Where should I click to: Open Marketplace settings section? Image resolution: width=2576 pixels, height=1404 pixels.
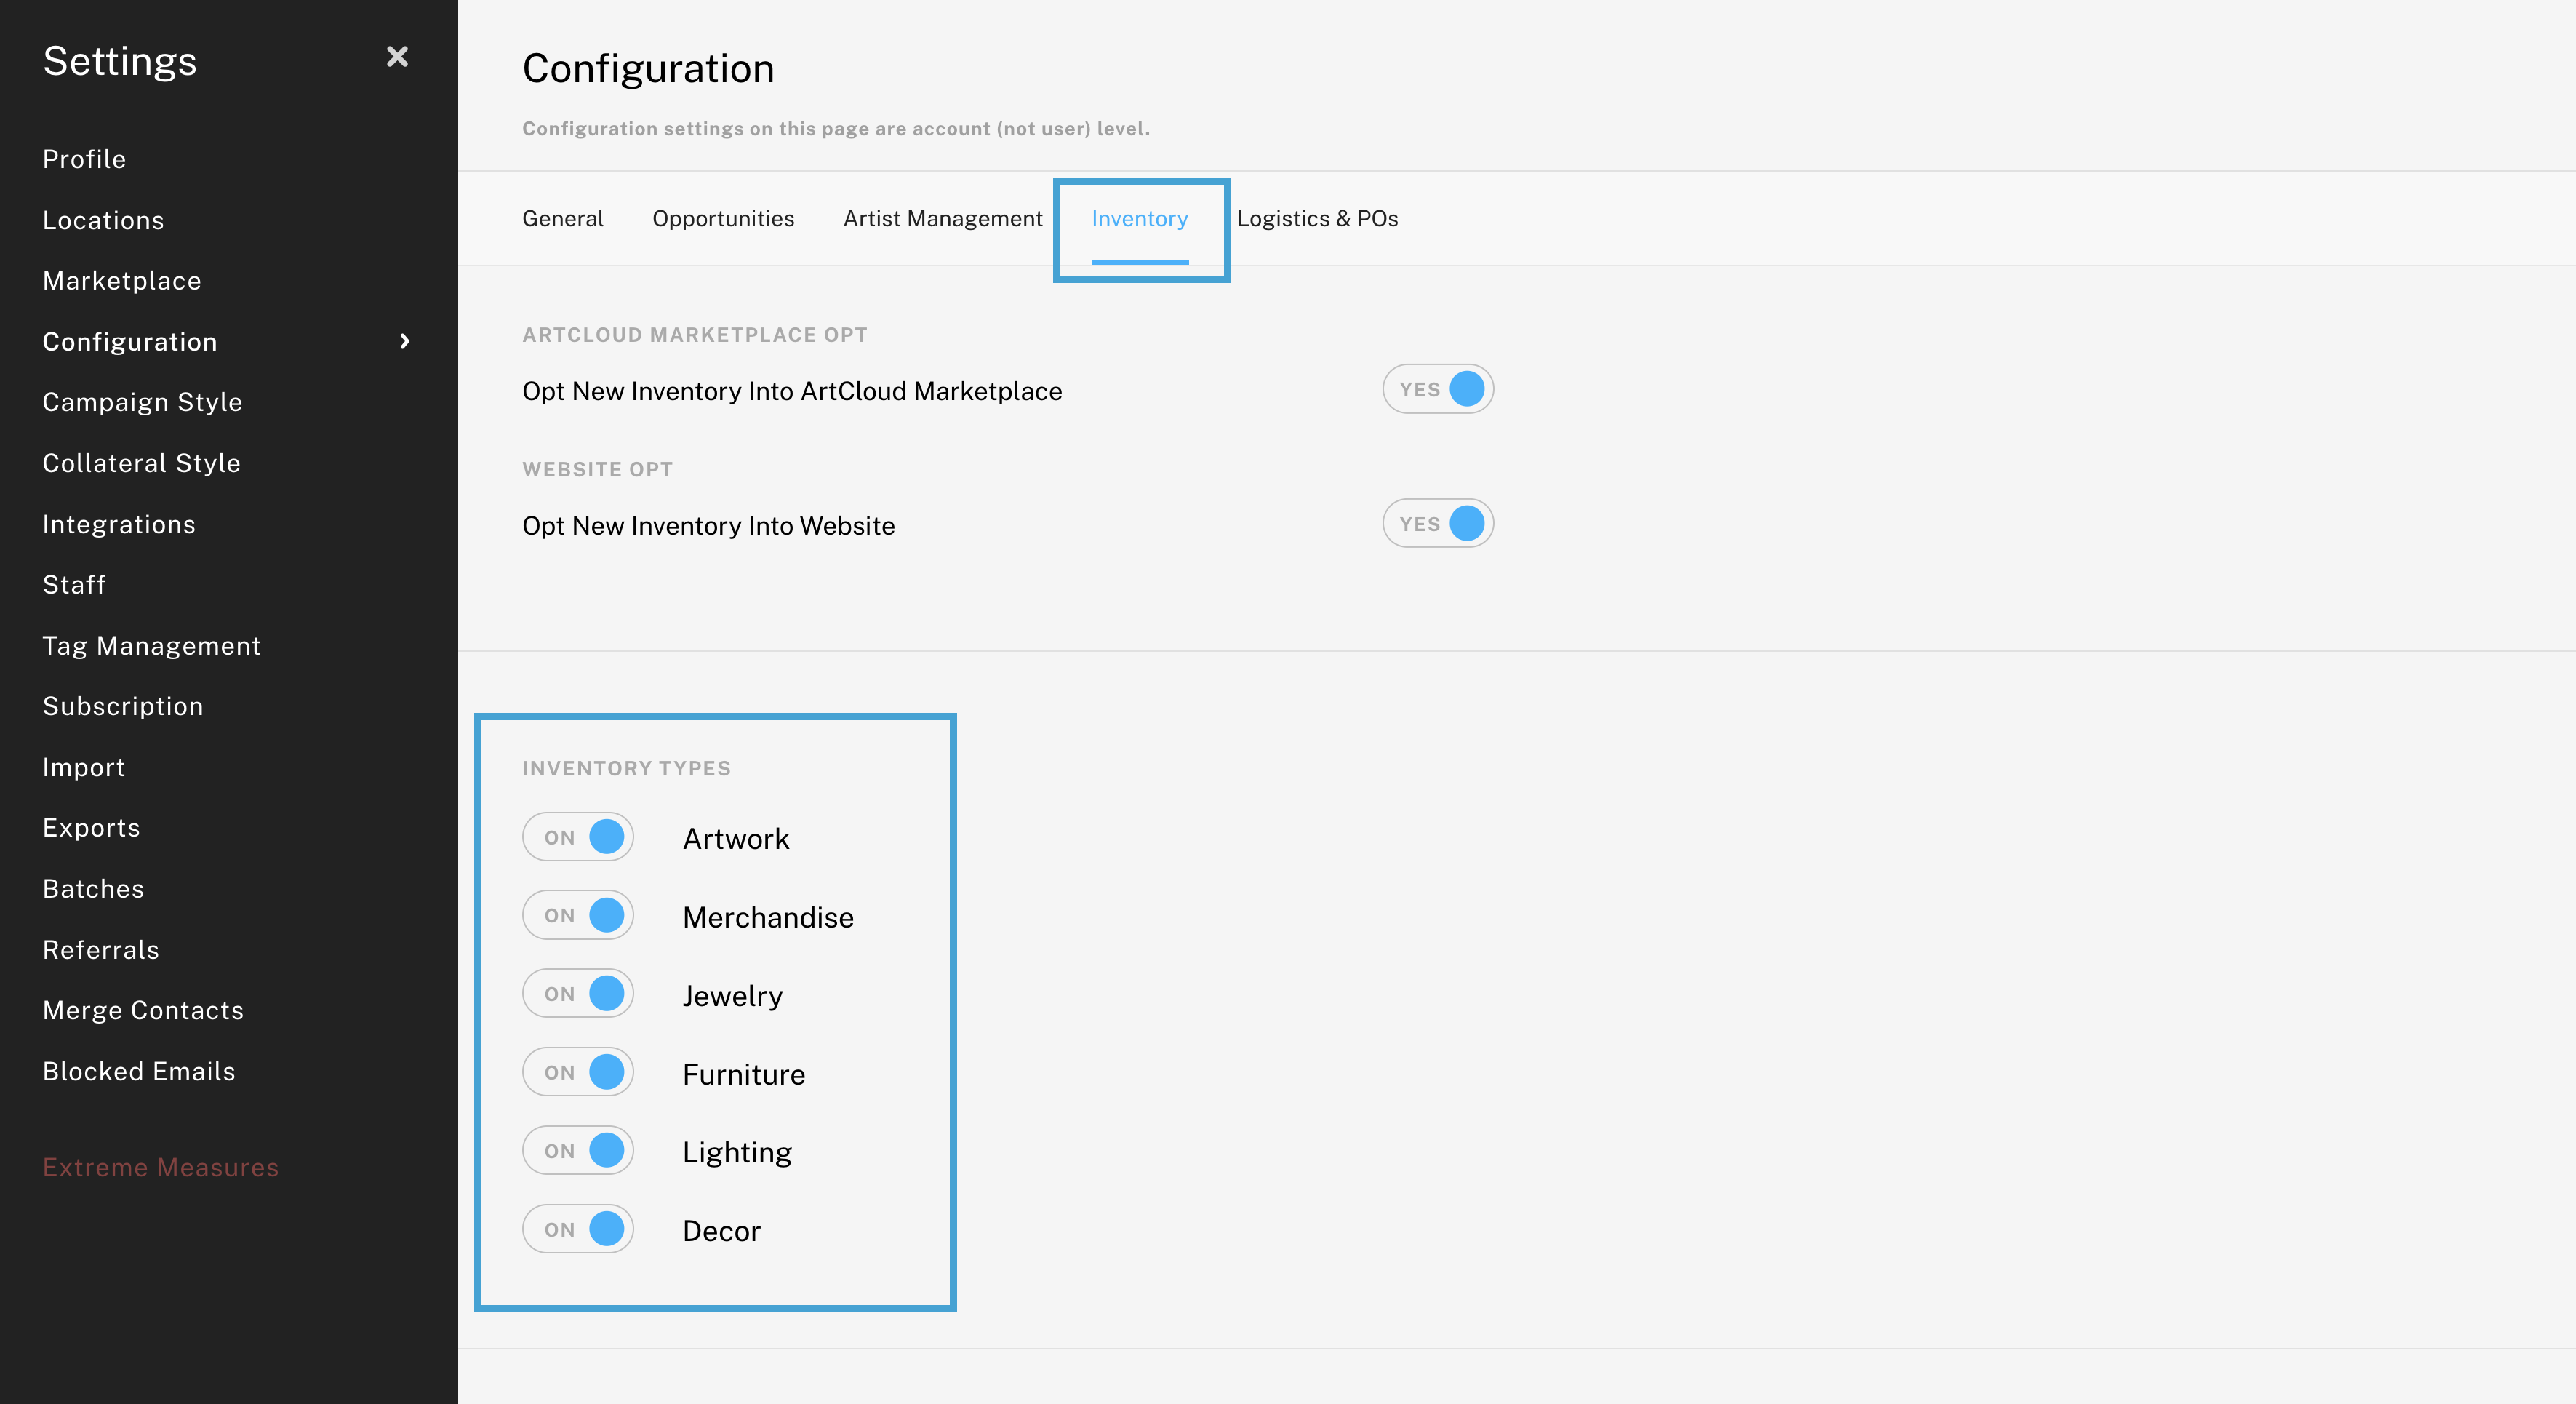[122, 281]
